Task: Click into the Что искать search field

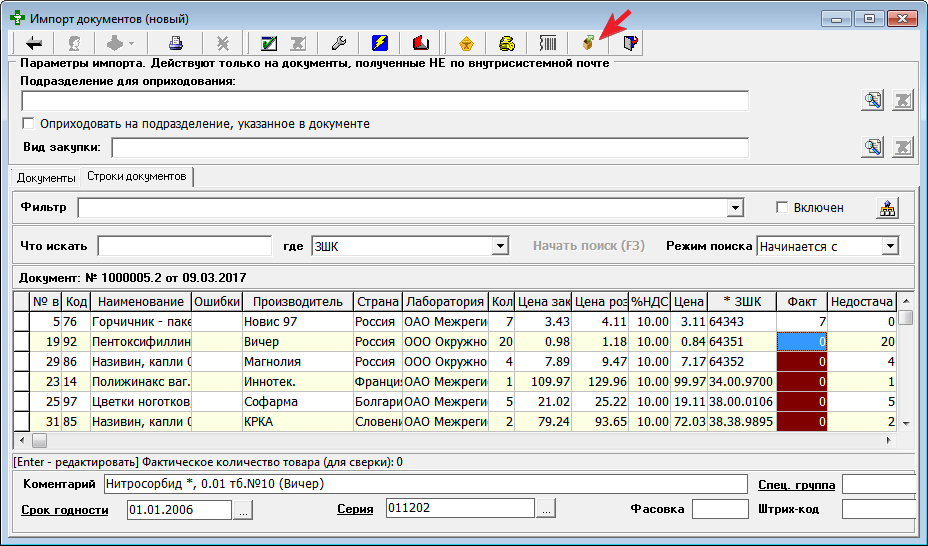Action: click(184, 246)
